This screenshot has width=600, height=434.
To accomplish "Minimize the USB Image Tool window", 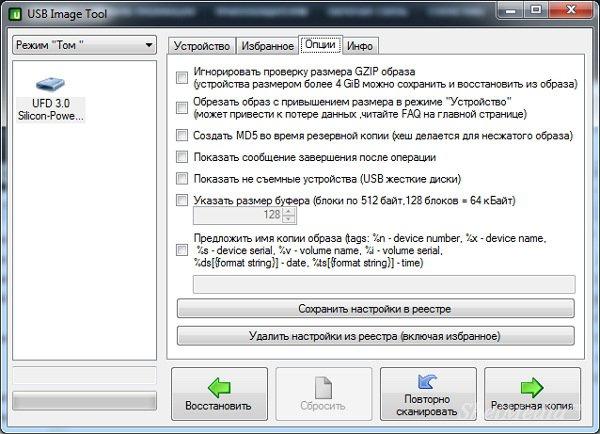I will pyautogui.click(x=510, y=10).
